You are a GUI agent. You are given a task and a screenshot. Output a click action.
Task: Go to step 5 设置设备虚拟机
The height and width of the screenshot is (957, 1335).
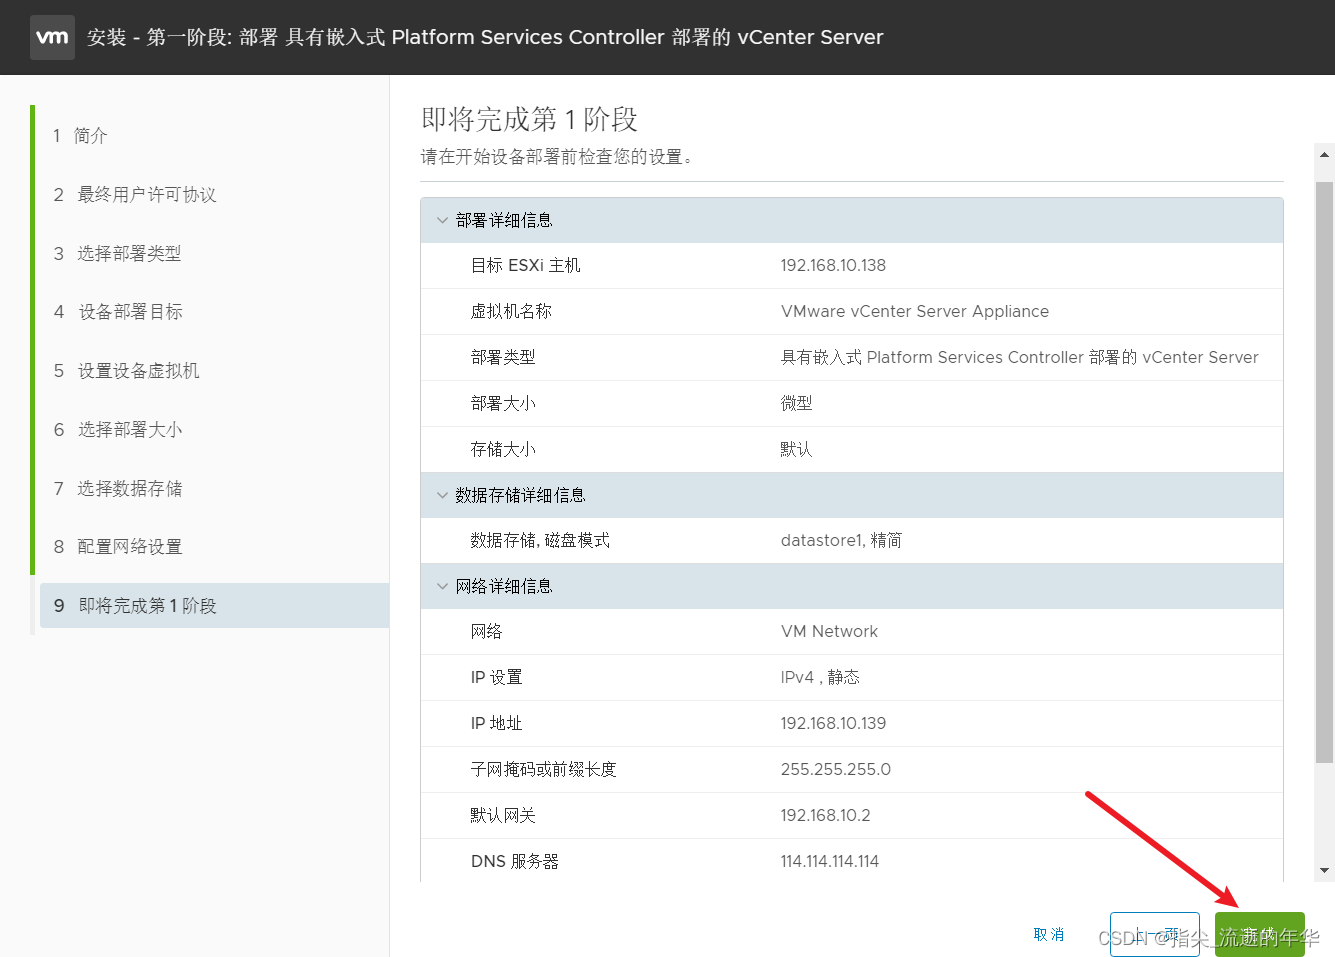126,371
